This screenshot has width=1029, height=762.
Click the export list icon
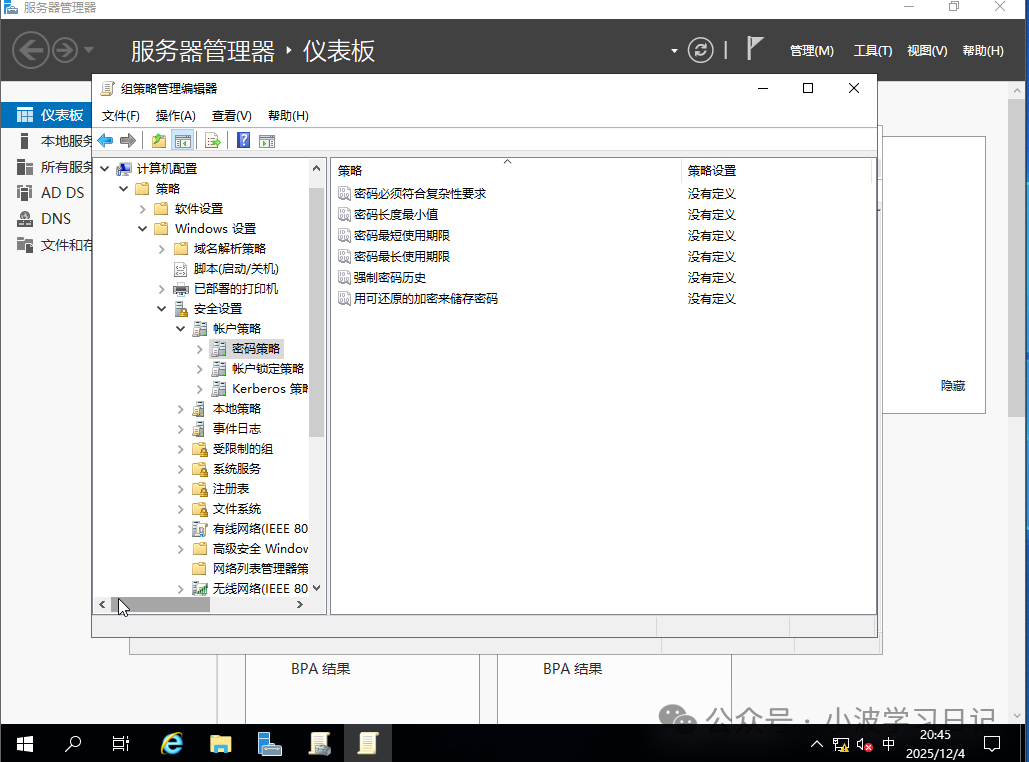(x=212, y=140)
